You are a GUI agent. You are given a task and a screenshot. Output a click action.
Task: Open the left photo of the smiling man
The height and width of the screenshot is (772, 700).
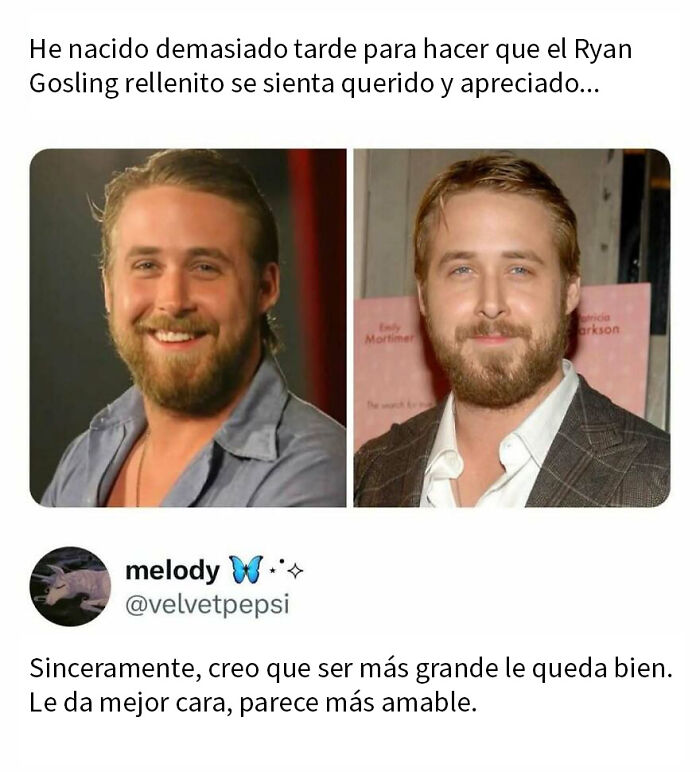click(188, 327)
